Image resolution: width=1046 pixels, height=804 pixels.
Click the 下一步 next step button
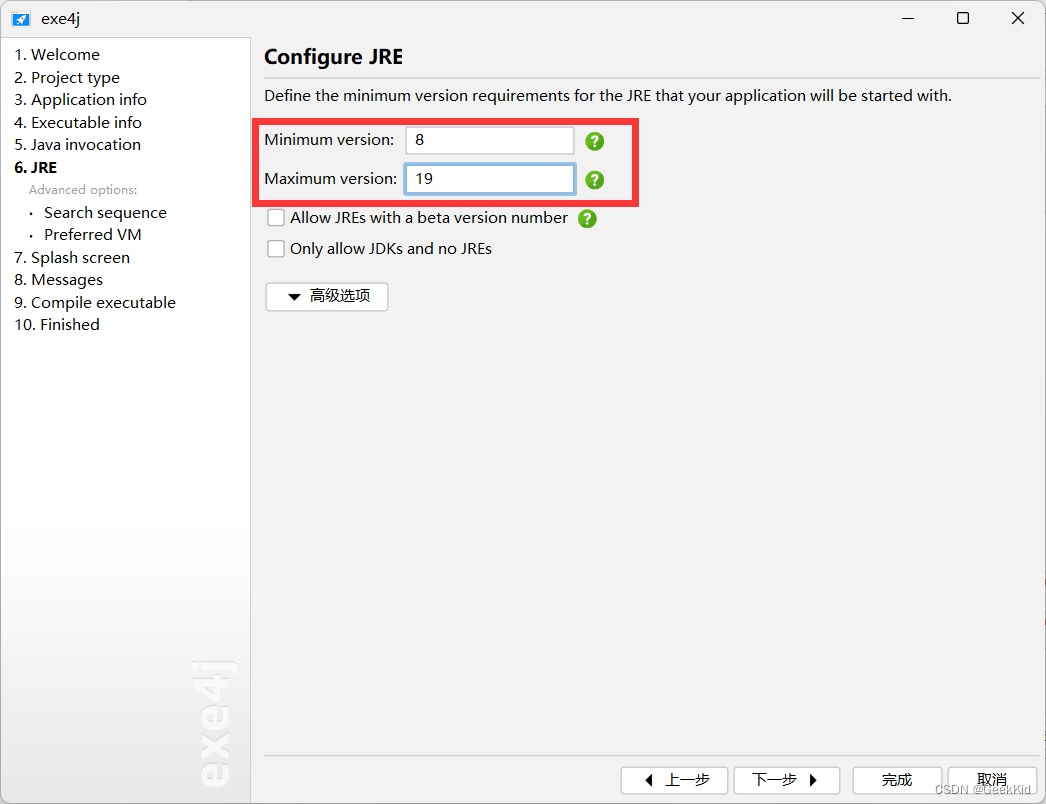[x=787, y=780]
